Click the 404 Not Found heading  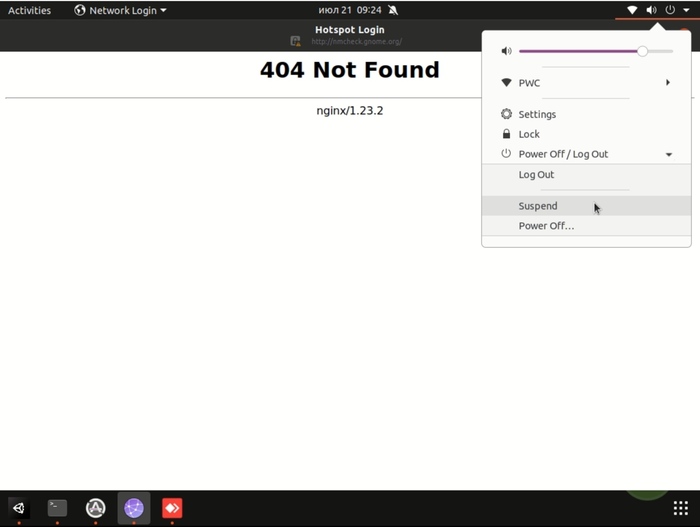(350, 70)
